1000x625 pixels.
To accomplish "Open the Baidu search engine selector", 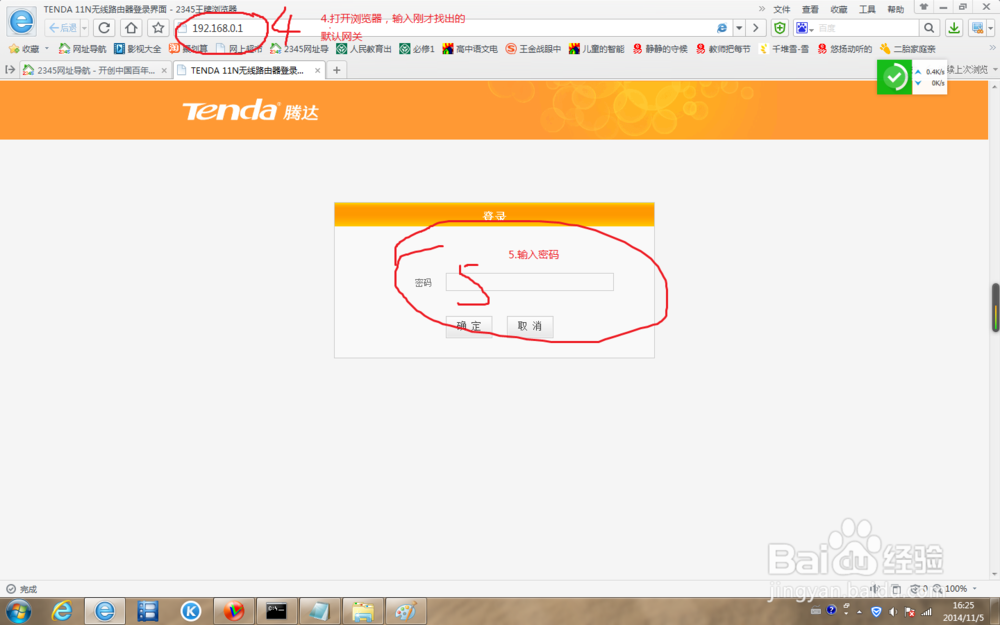I will [805, 28].
